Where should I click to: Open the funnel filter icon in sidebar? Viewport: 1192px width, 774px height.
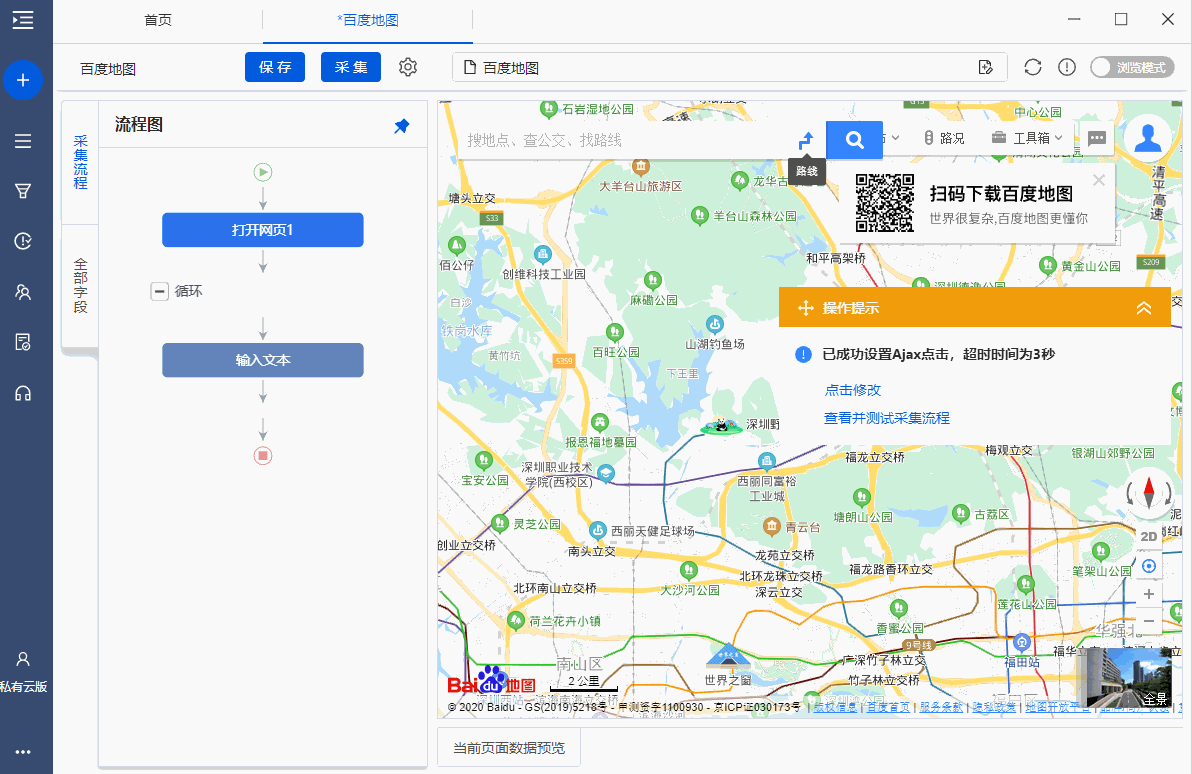[x=23, y=191]
